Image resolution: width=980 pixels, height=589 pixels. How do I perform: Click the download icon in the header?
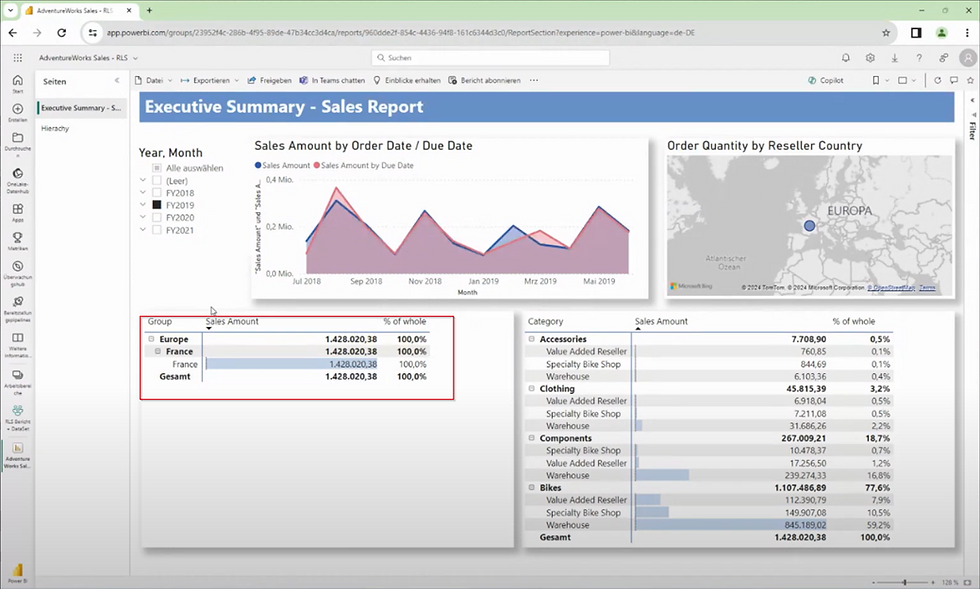pyautogui.click(x=894, y=58)
